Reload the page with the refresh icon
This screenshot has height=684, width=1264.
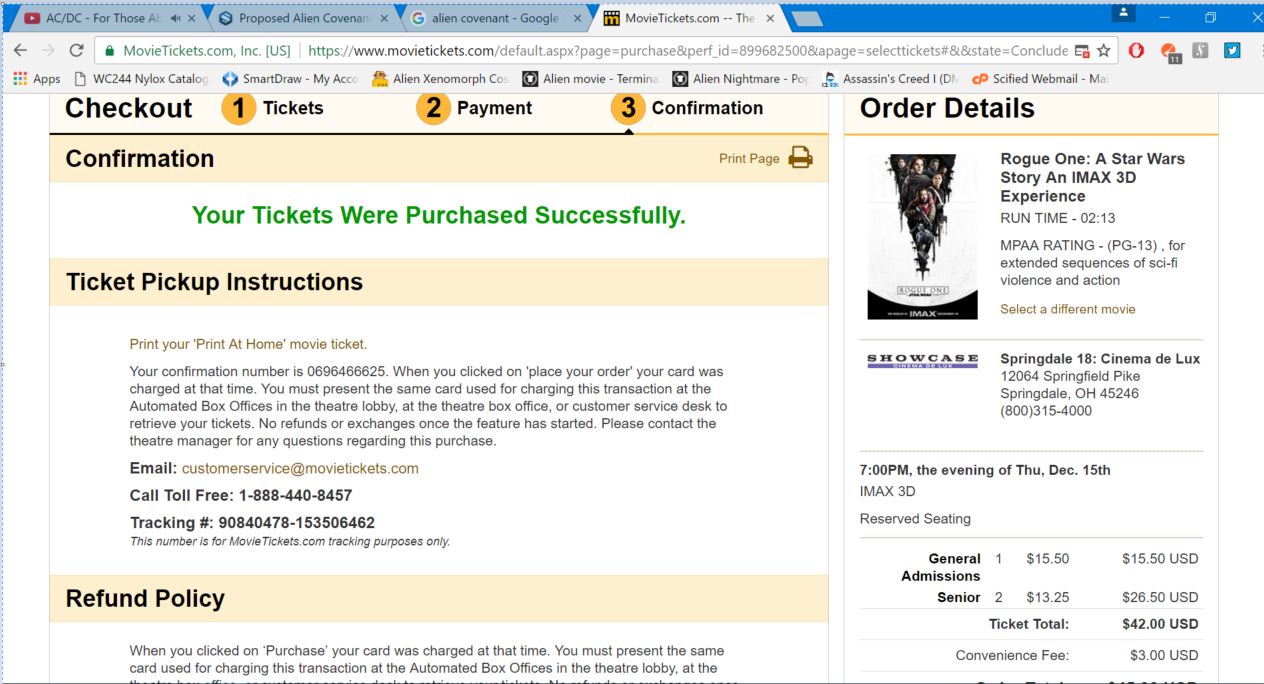[76, 50]
